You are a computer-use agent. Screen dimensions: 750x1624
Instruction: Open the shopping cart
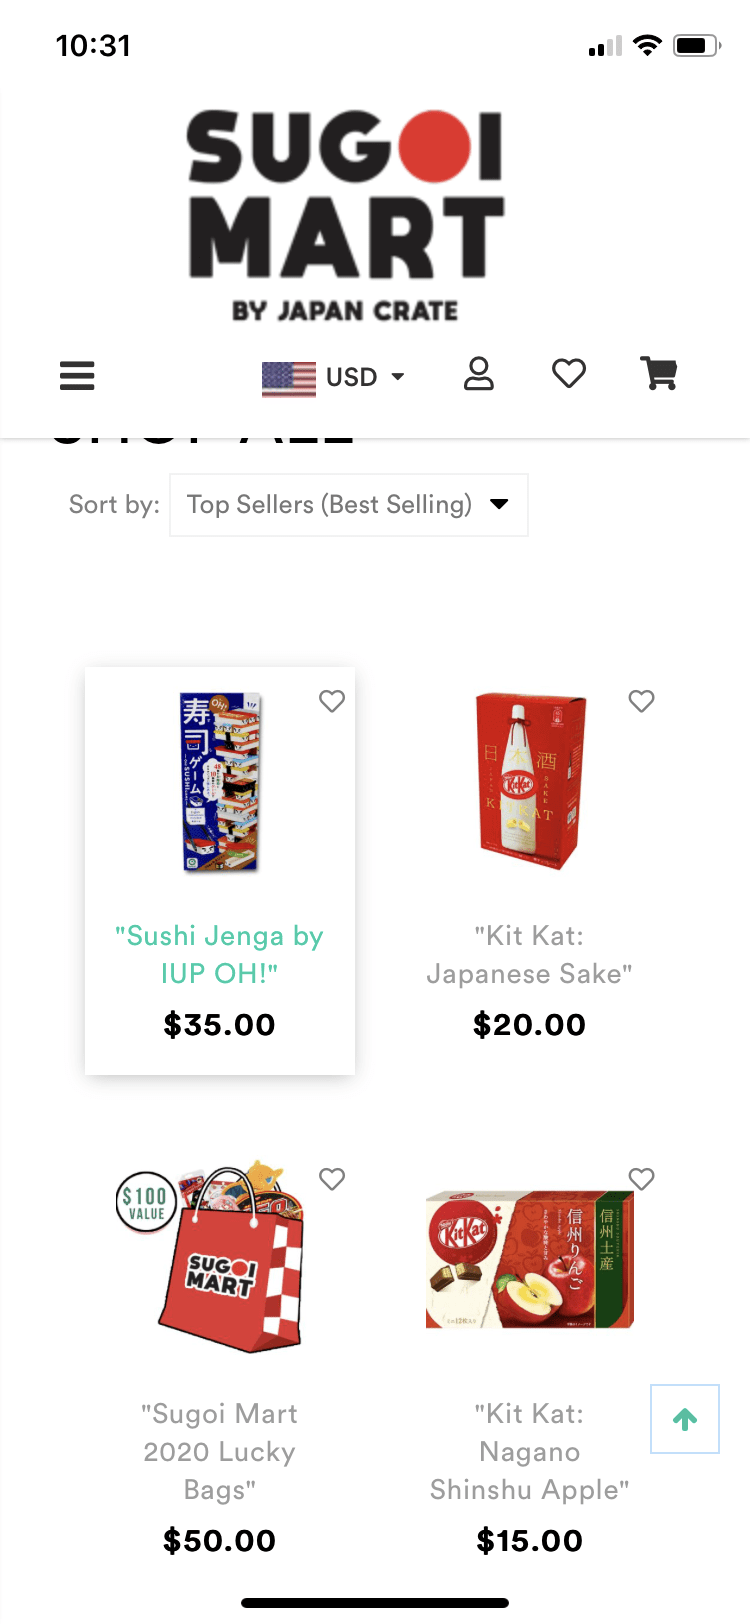point(659,374)
